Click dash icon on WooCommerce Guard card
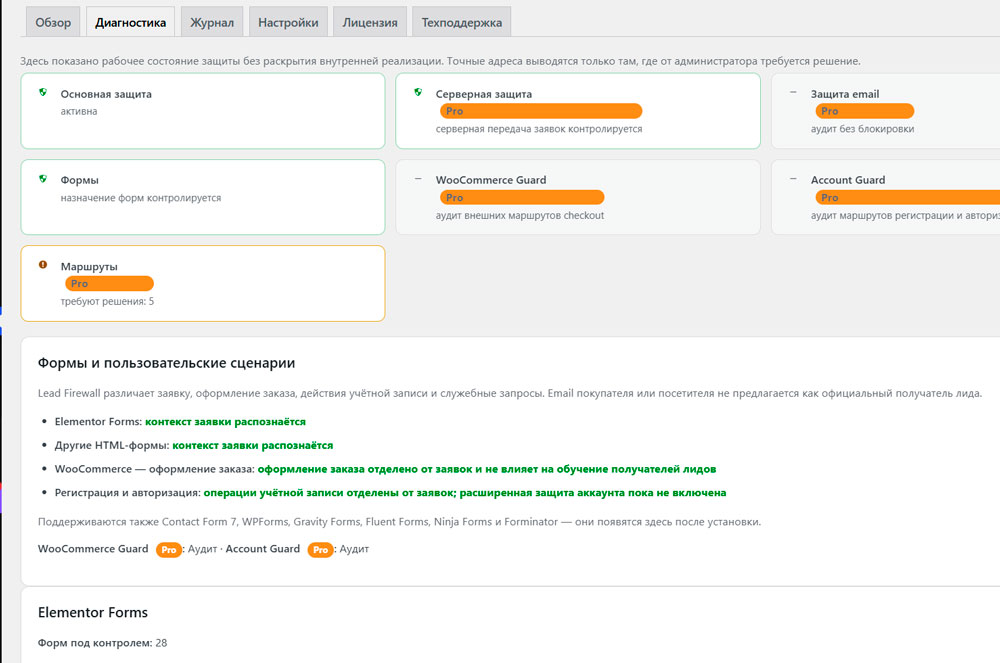Screen dimensions: 1000x663 pos(418,178)
